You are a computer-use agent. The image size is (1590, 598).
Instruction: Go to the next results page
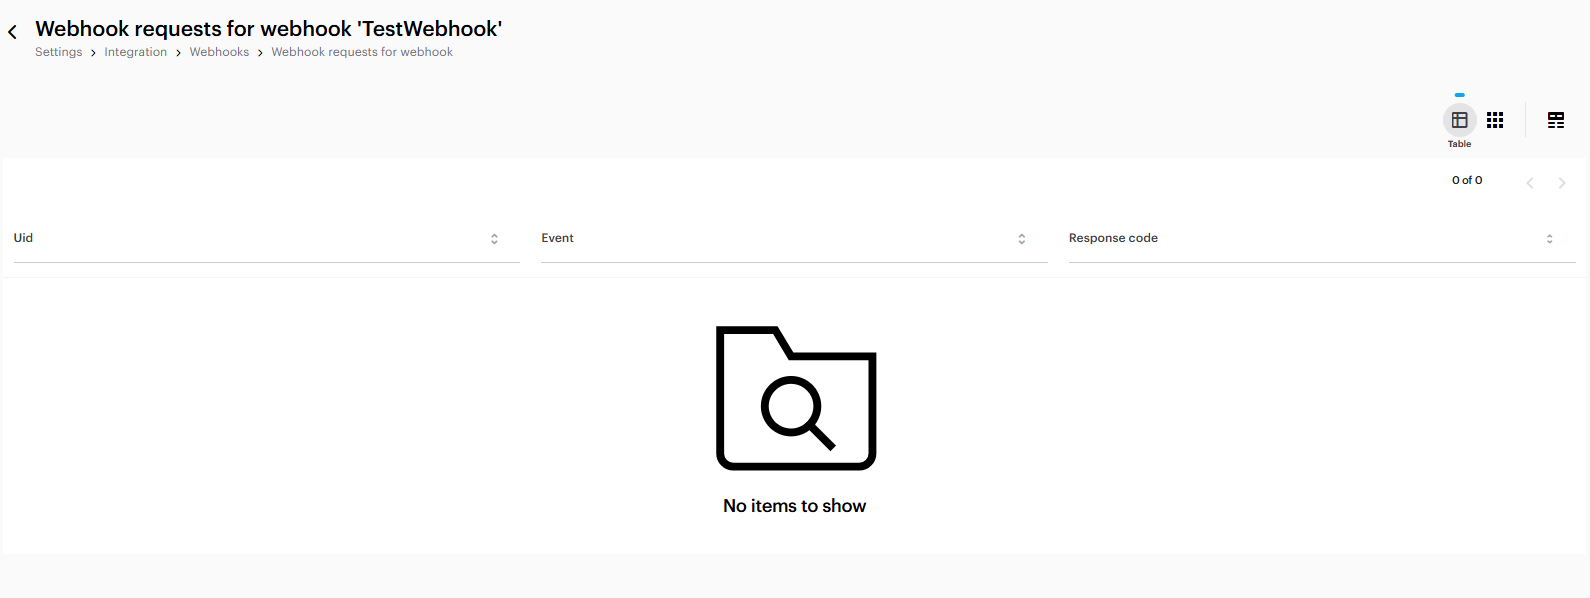click(x=1561, y=182)
